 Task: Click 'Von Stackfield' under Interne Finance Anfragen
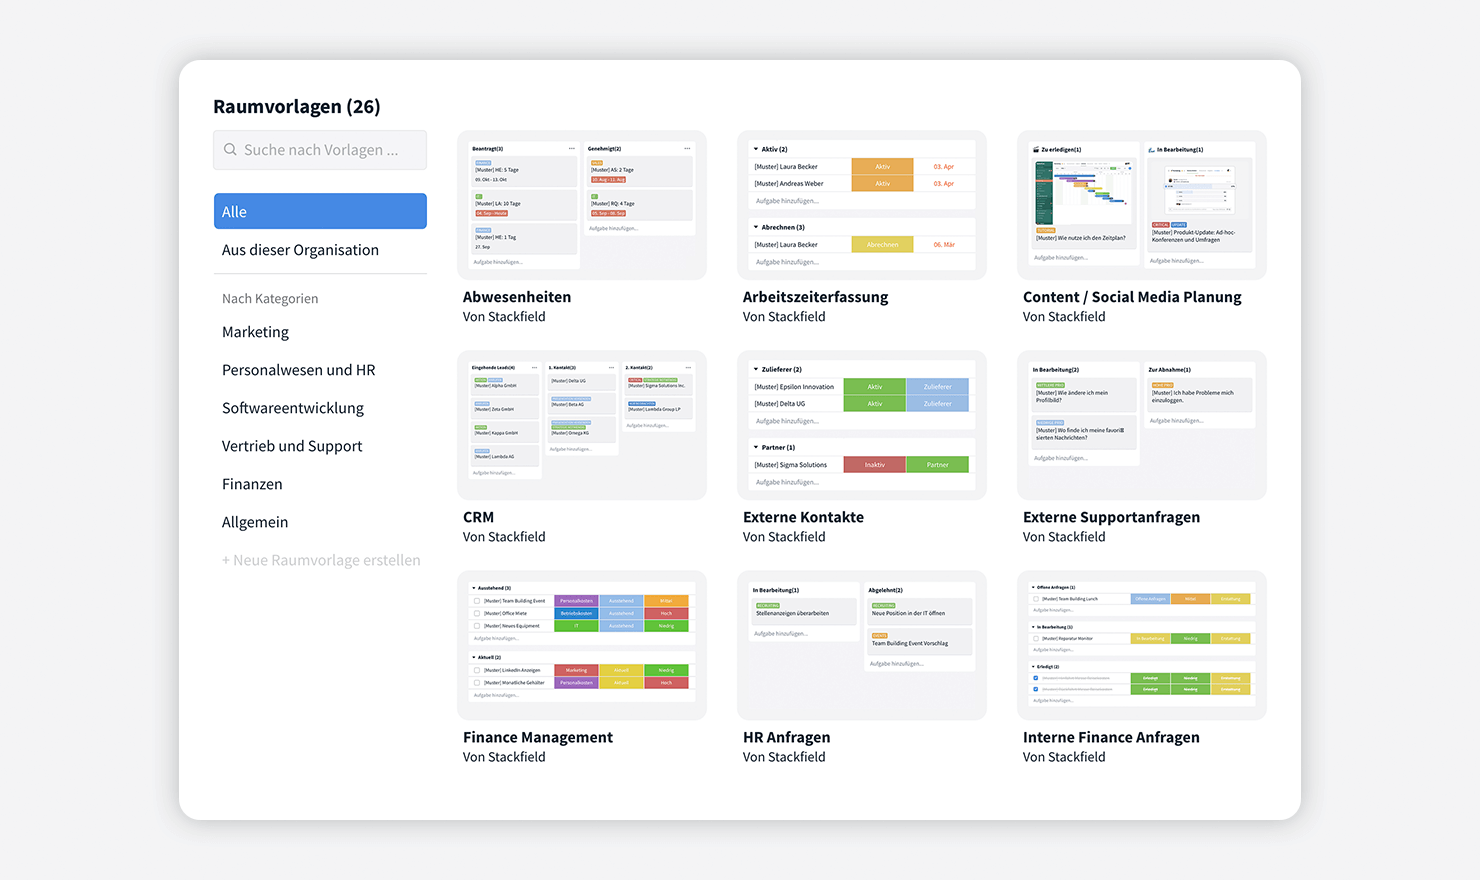tap(1064, 757)
